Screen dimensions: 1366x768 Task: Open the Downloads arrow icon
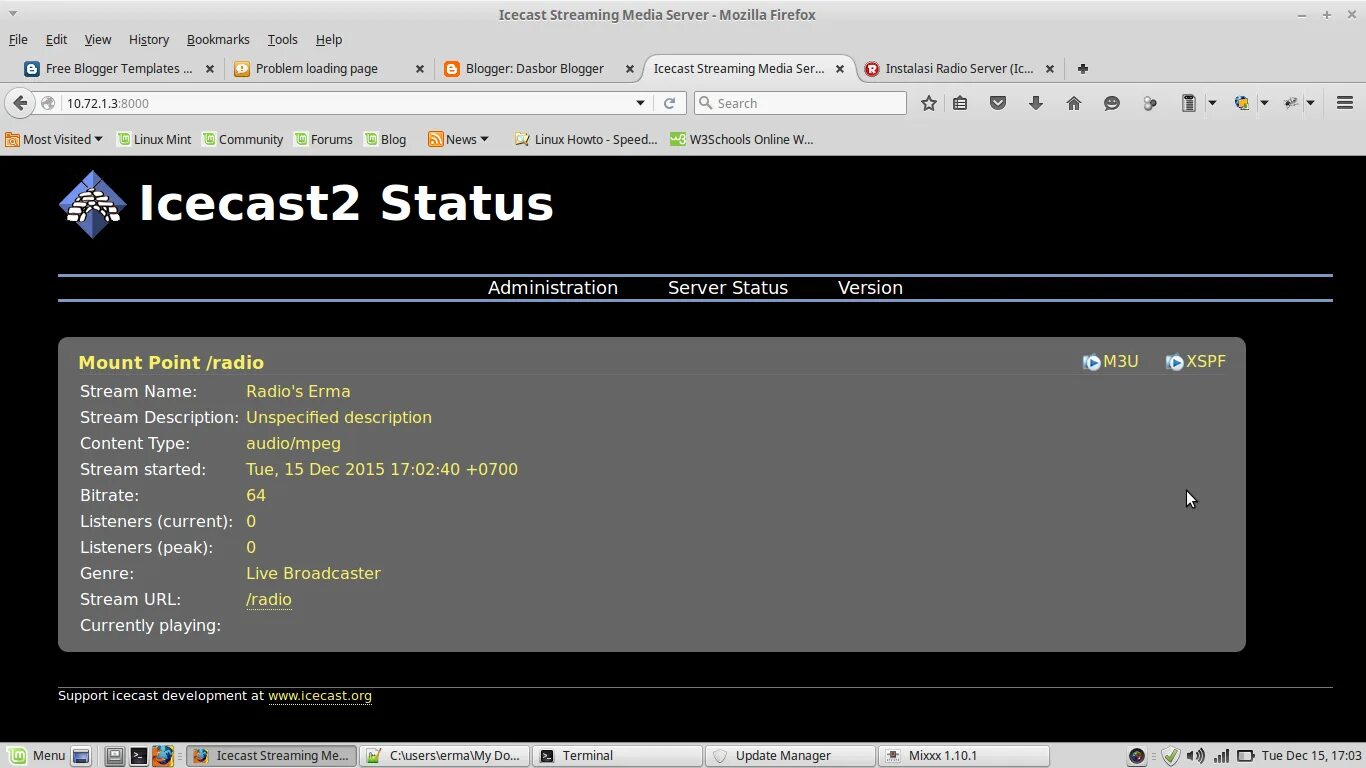(1036, 103)
